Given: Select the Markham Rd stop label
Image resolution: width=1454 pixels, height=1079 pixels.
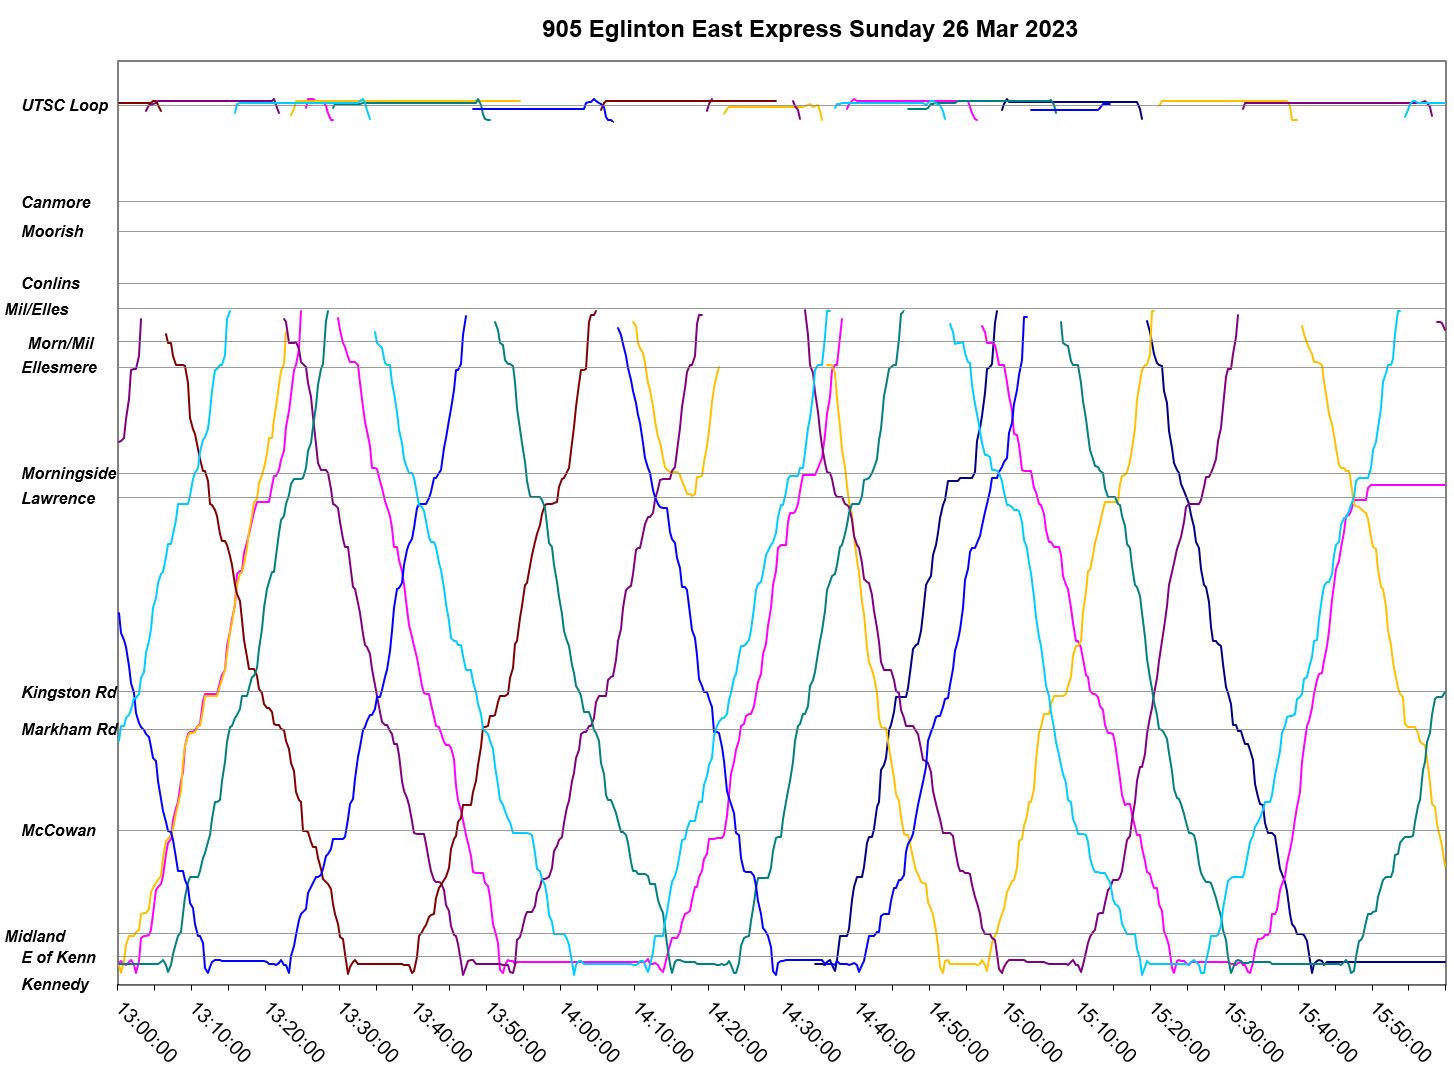Looking at the screenshot, I should point(69,729).
